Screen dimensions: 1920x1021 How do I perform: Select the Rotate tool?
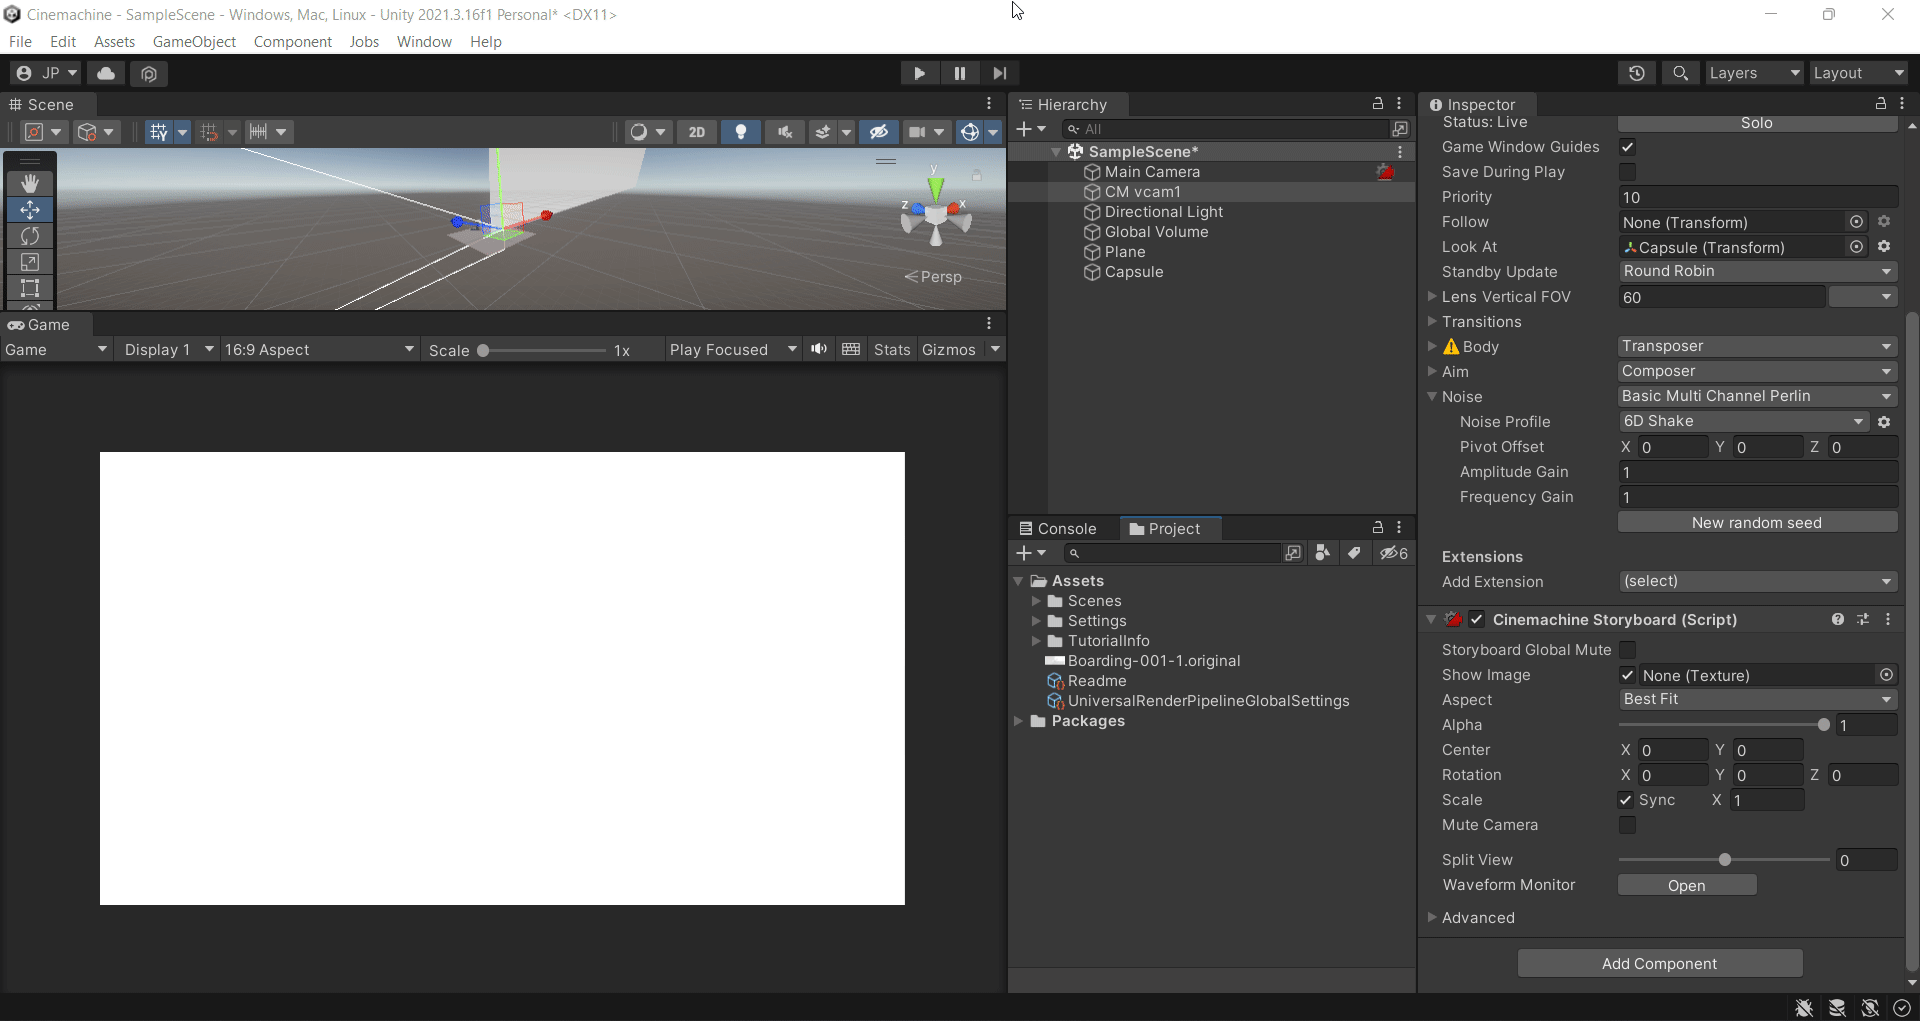(30, 236)
